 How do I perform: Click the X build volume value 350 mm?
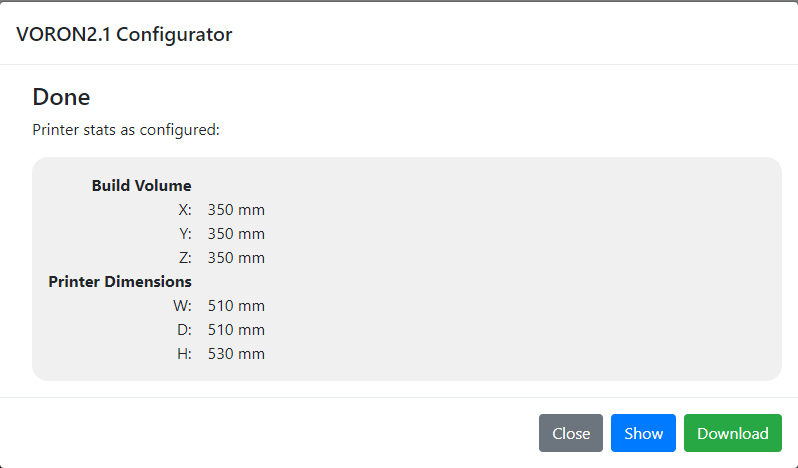(236, 210)
